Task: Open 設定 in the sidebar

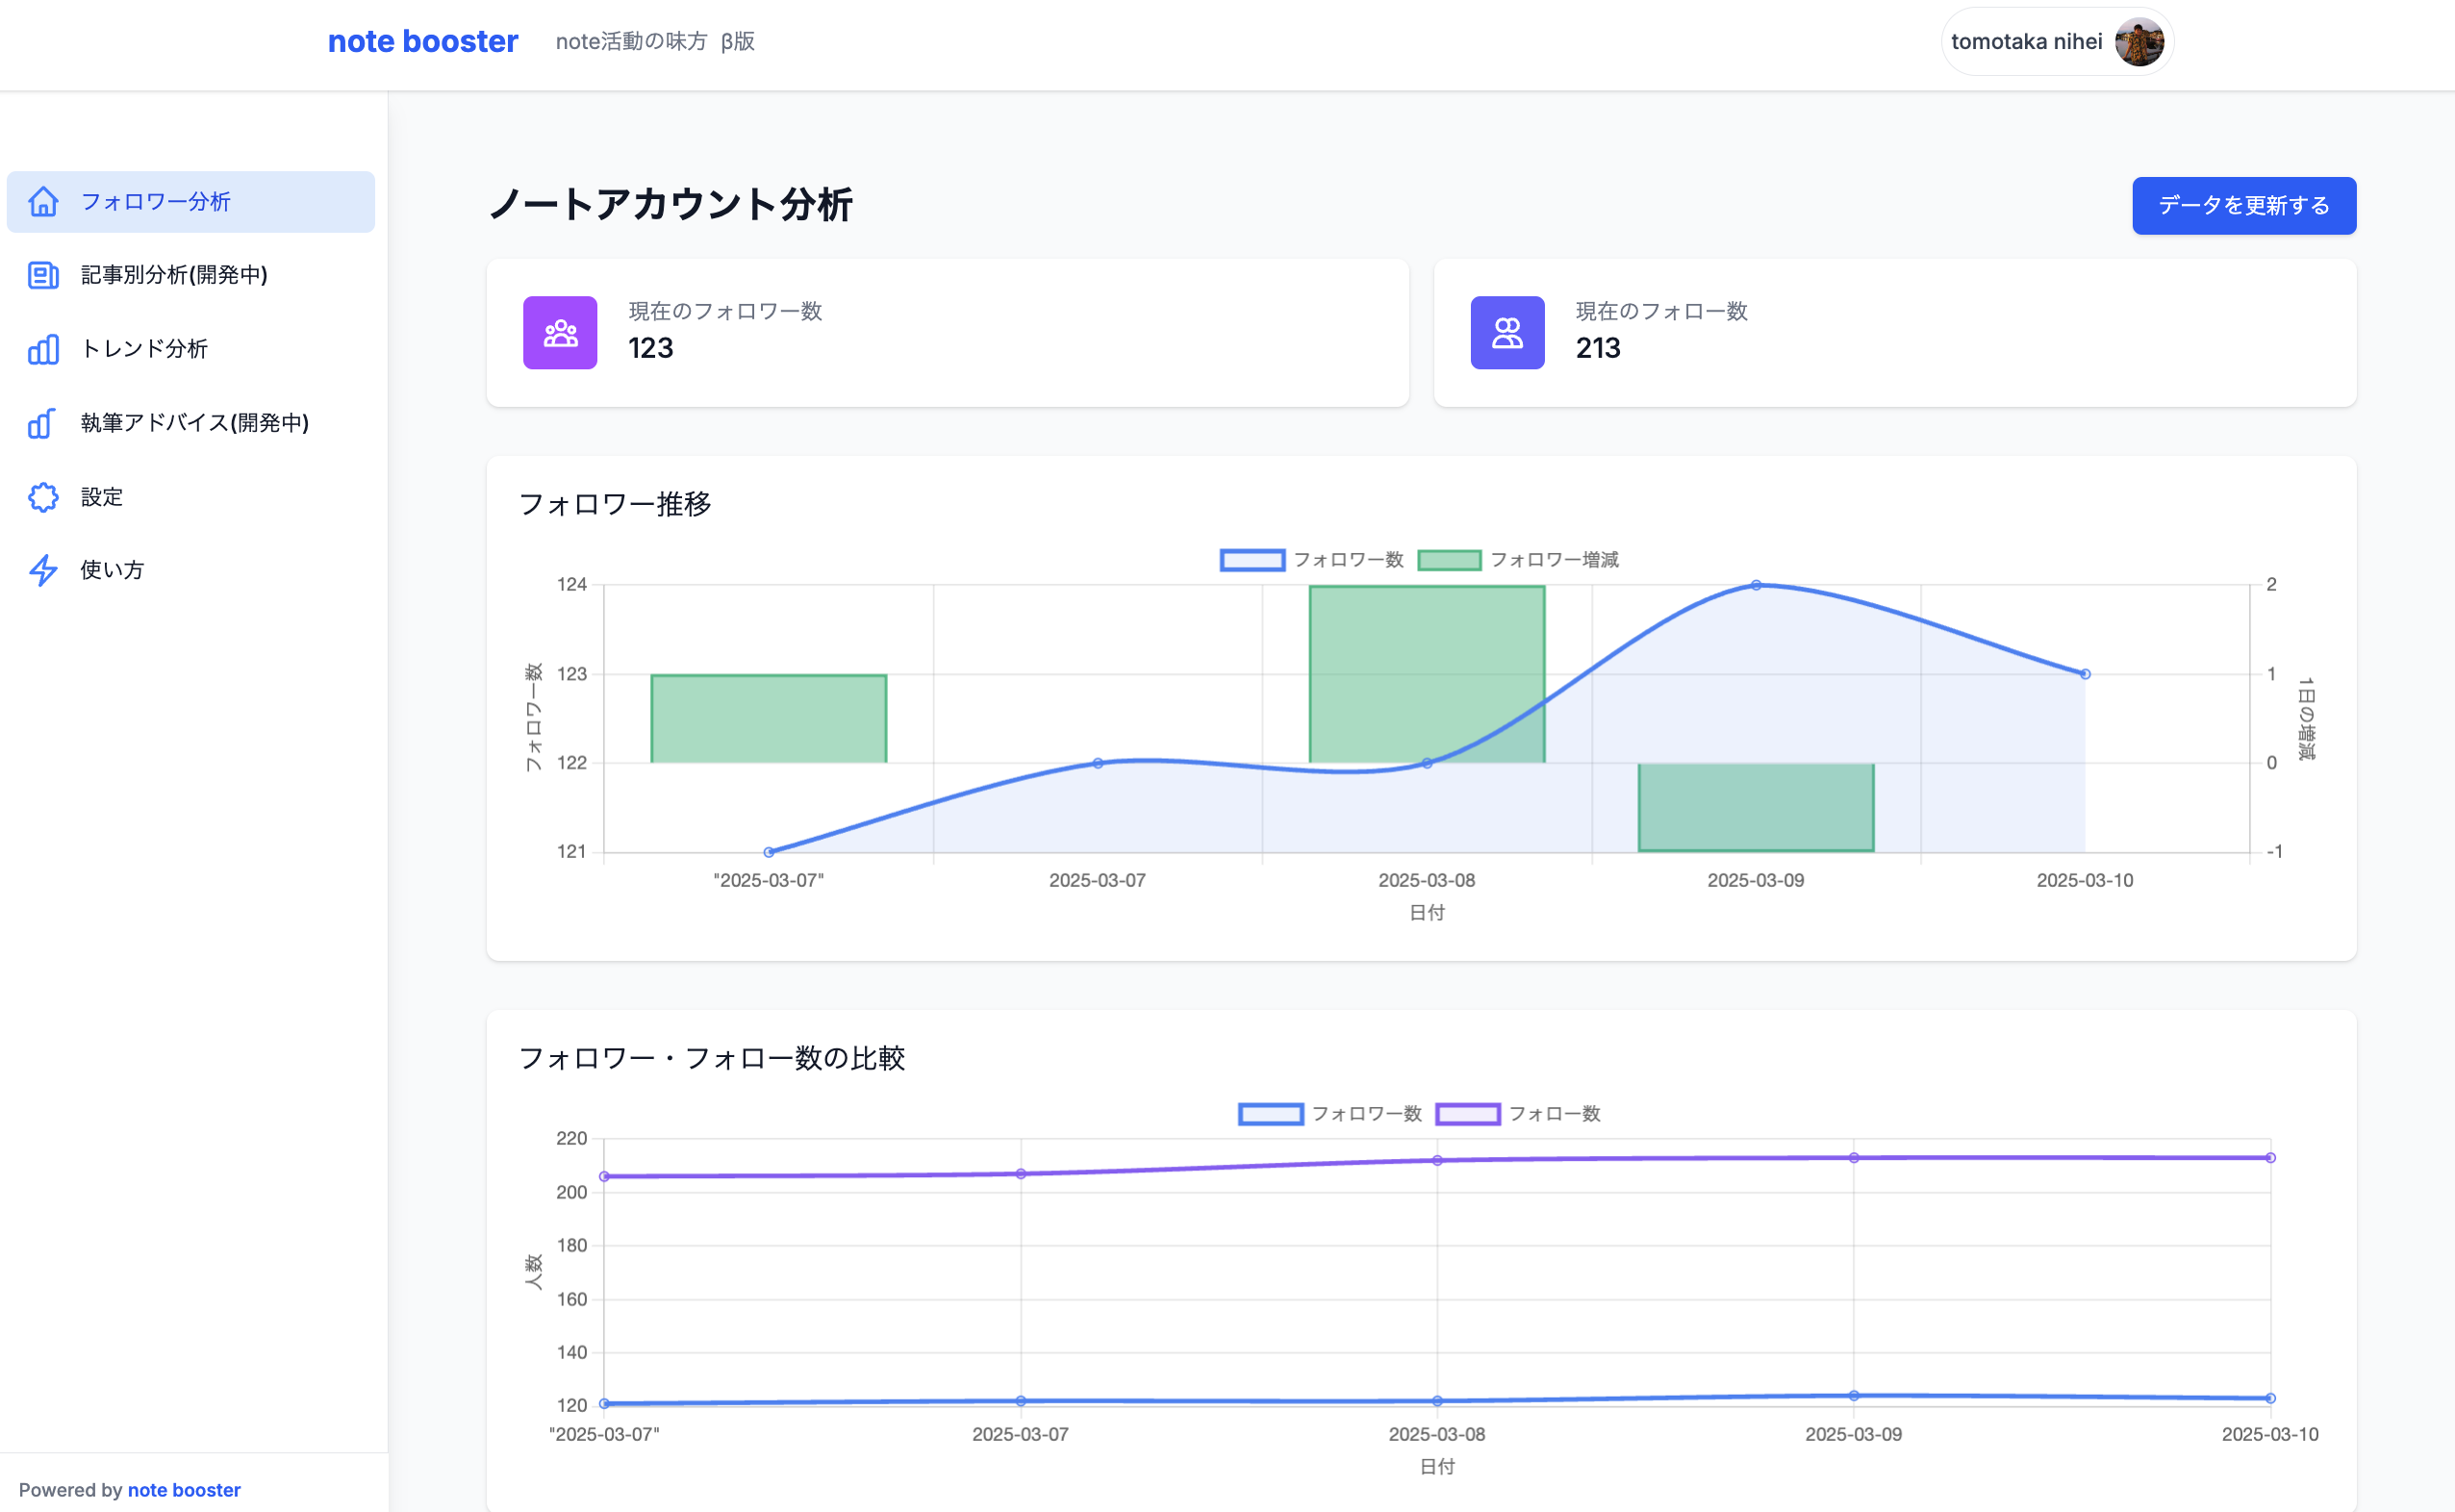Action: pyautogui.click(x=102, y=497)
